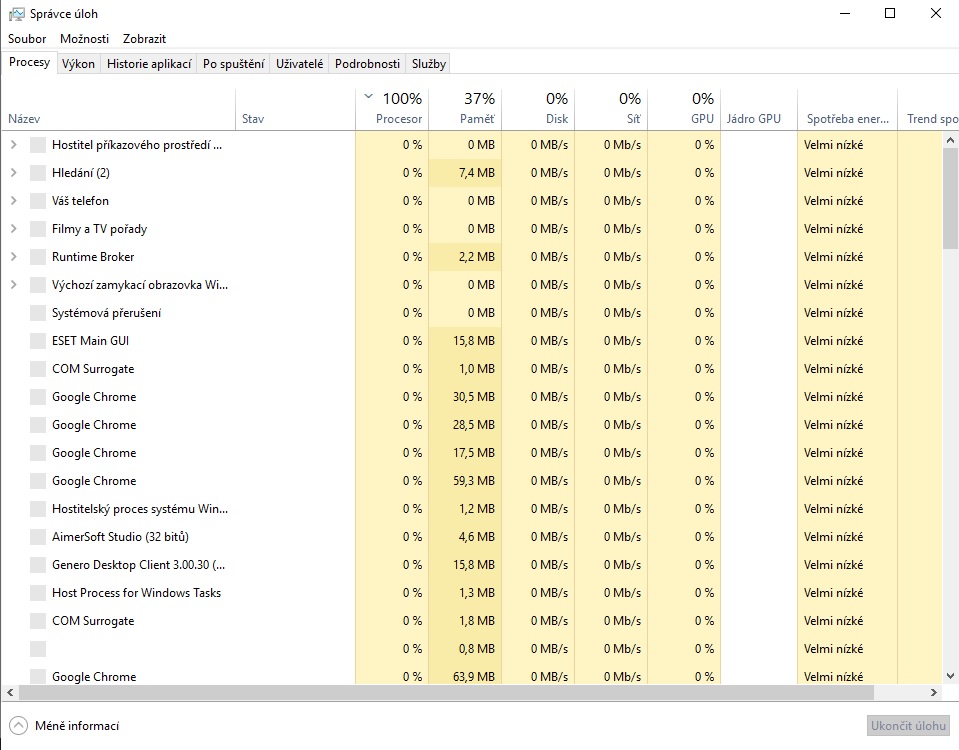Expand the Hostitel příkazového prostředí entry
The width and height of the screenshot is (959, 750).
point(13,145)
